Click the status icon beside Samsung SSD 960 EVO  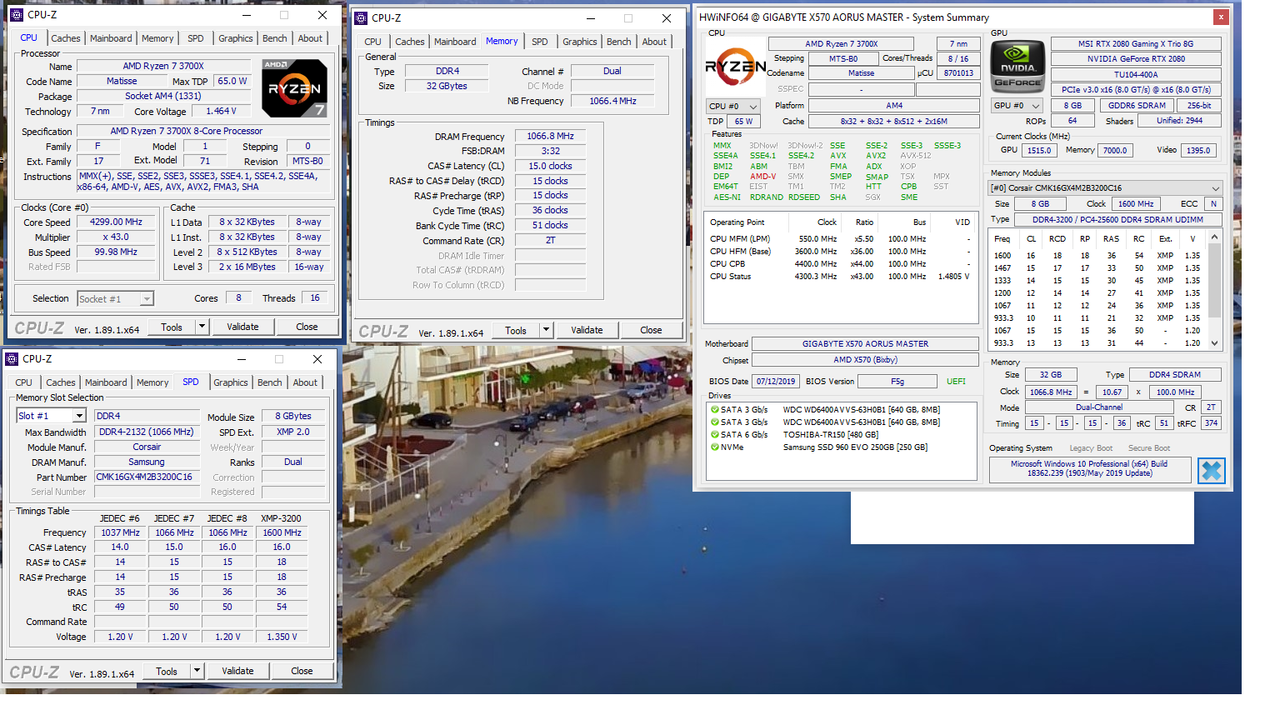tap(713, 447)
